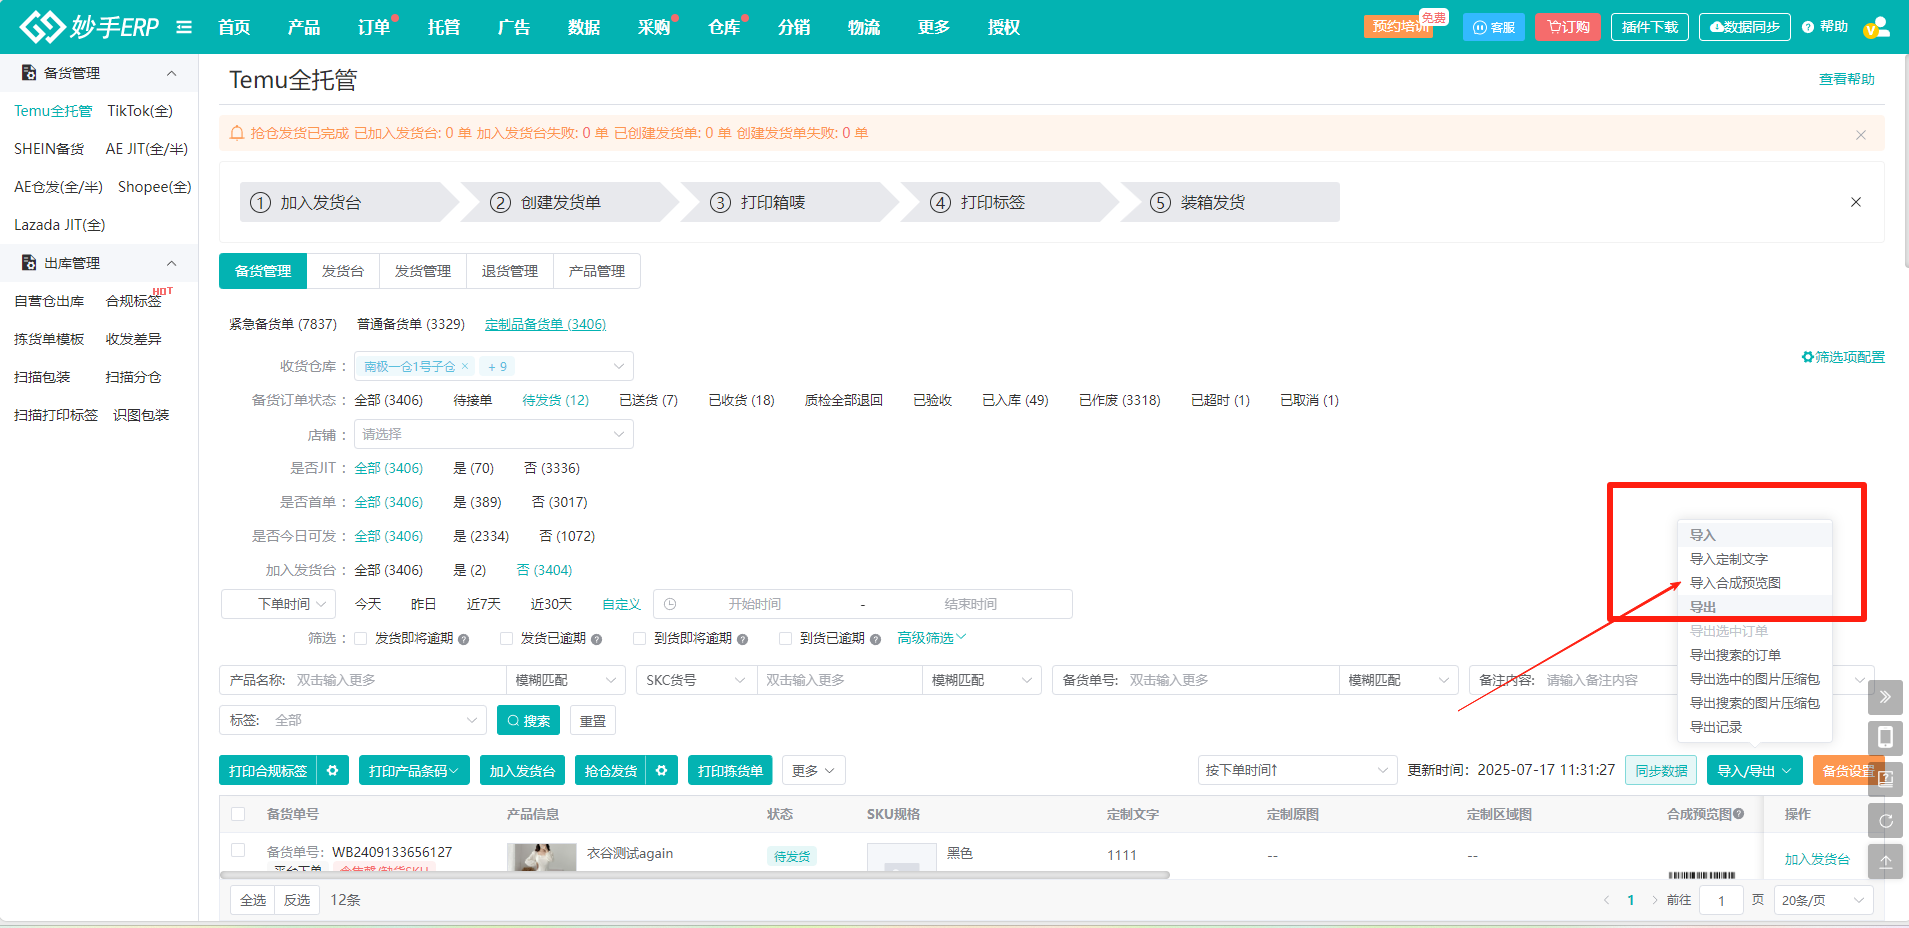Switch to the 发货管理 tab

[423, 271]
